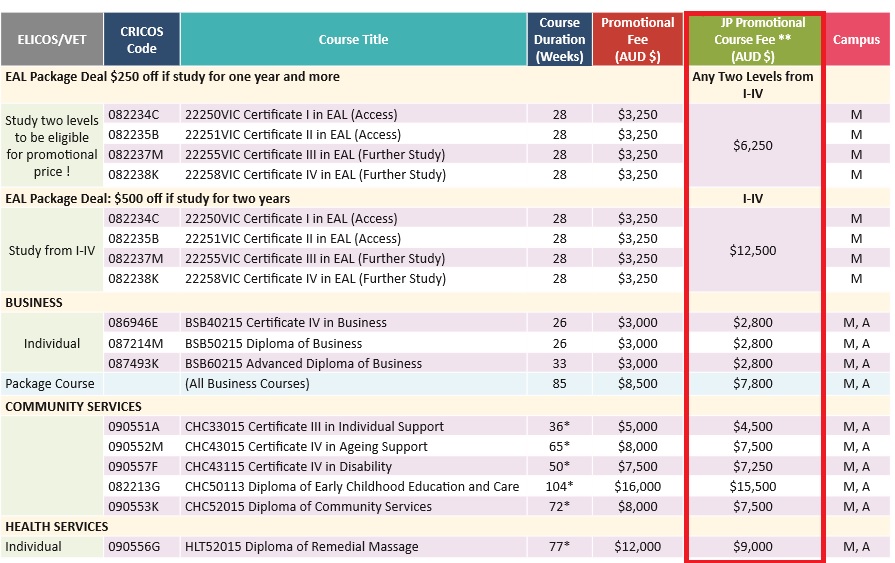The image size is (895, 563).
Task: Click the $6,250 JP promotional fee cell
Action: 753,145
